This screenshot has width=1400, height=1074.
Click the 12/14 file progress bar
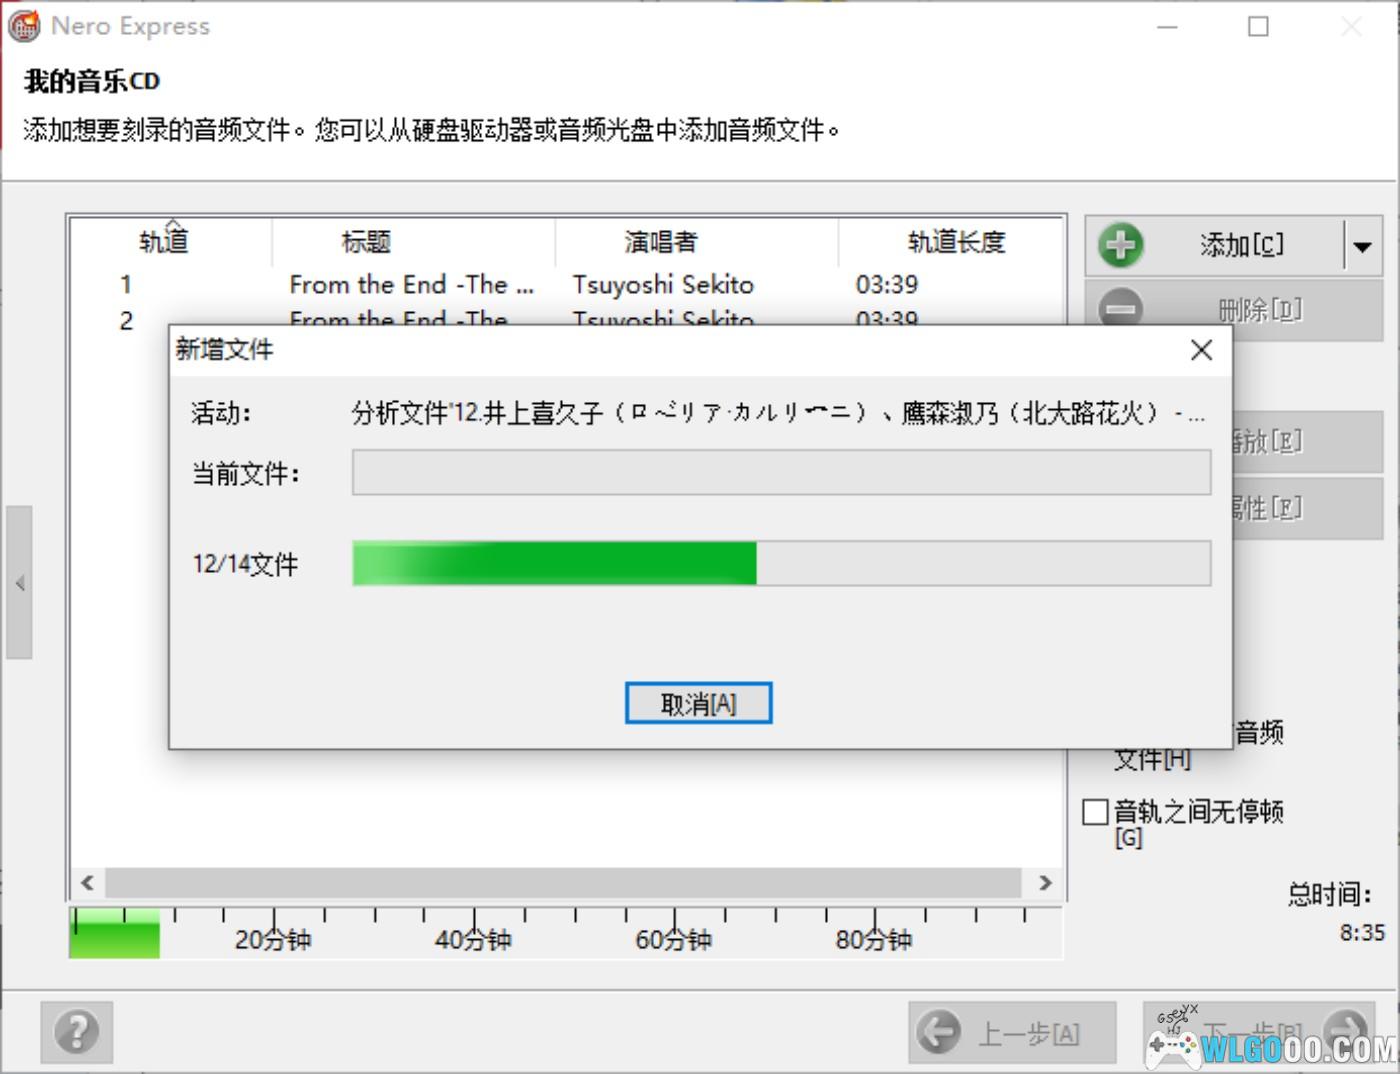(x=781, y=564)
